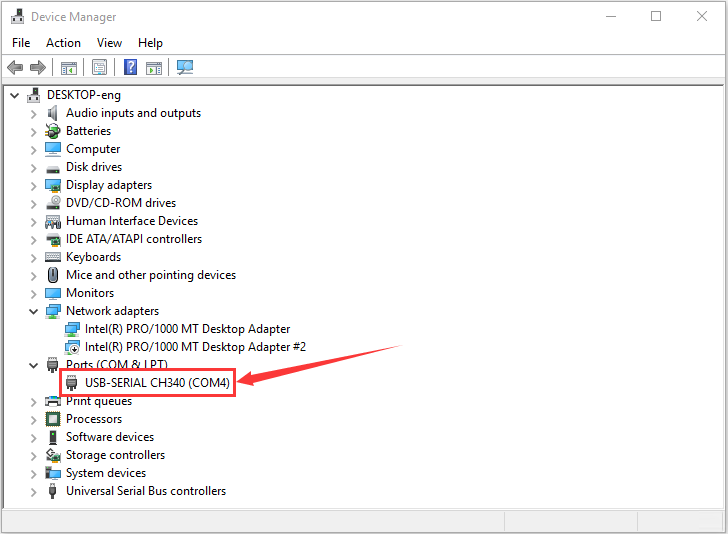Screen dimensions: 728x534
Task: Expand the Mice and other pointing devices arrow
Action: click(33, 276)
